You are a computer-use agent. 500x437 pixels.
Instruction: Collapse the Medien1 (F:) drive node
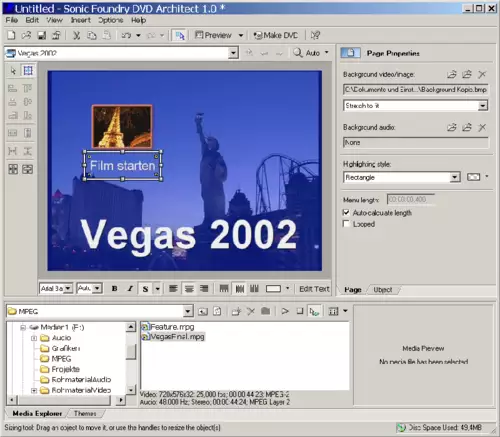[x=23, y=327]
